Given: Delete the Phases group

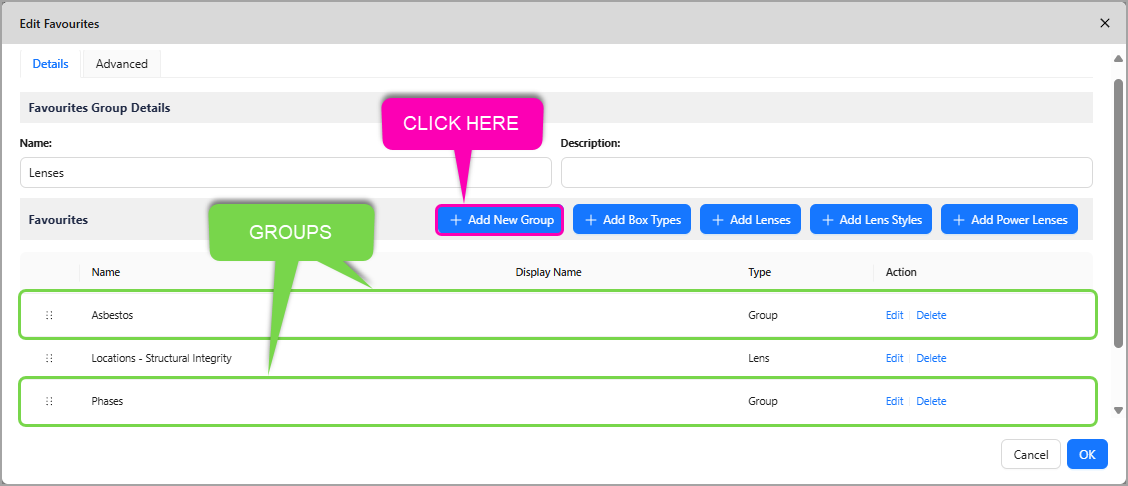Looking at the screenshot, I should click(x=931, y=401).
